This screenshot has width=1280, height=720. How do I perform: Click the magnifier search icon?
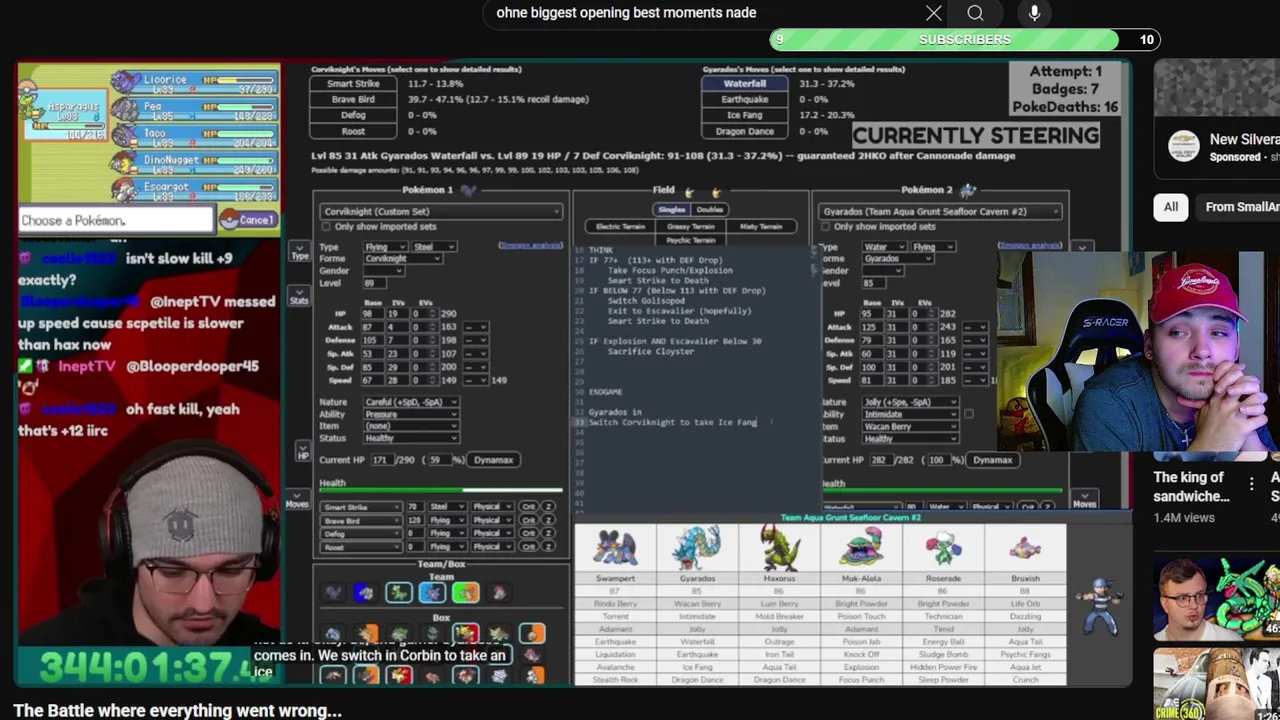[975, 13]
